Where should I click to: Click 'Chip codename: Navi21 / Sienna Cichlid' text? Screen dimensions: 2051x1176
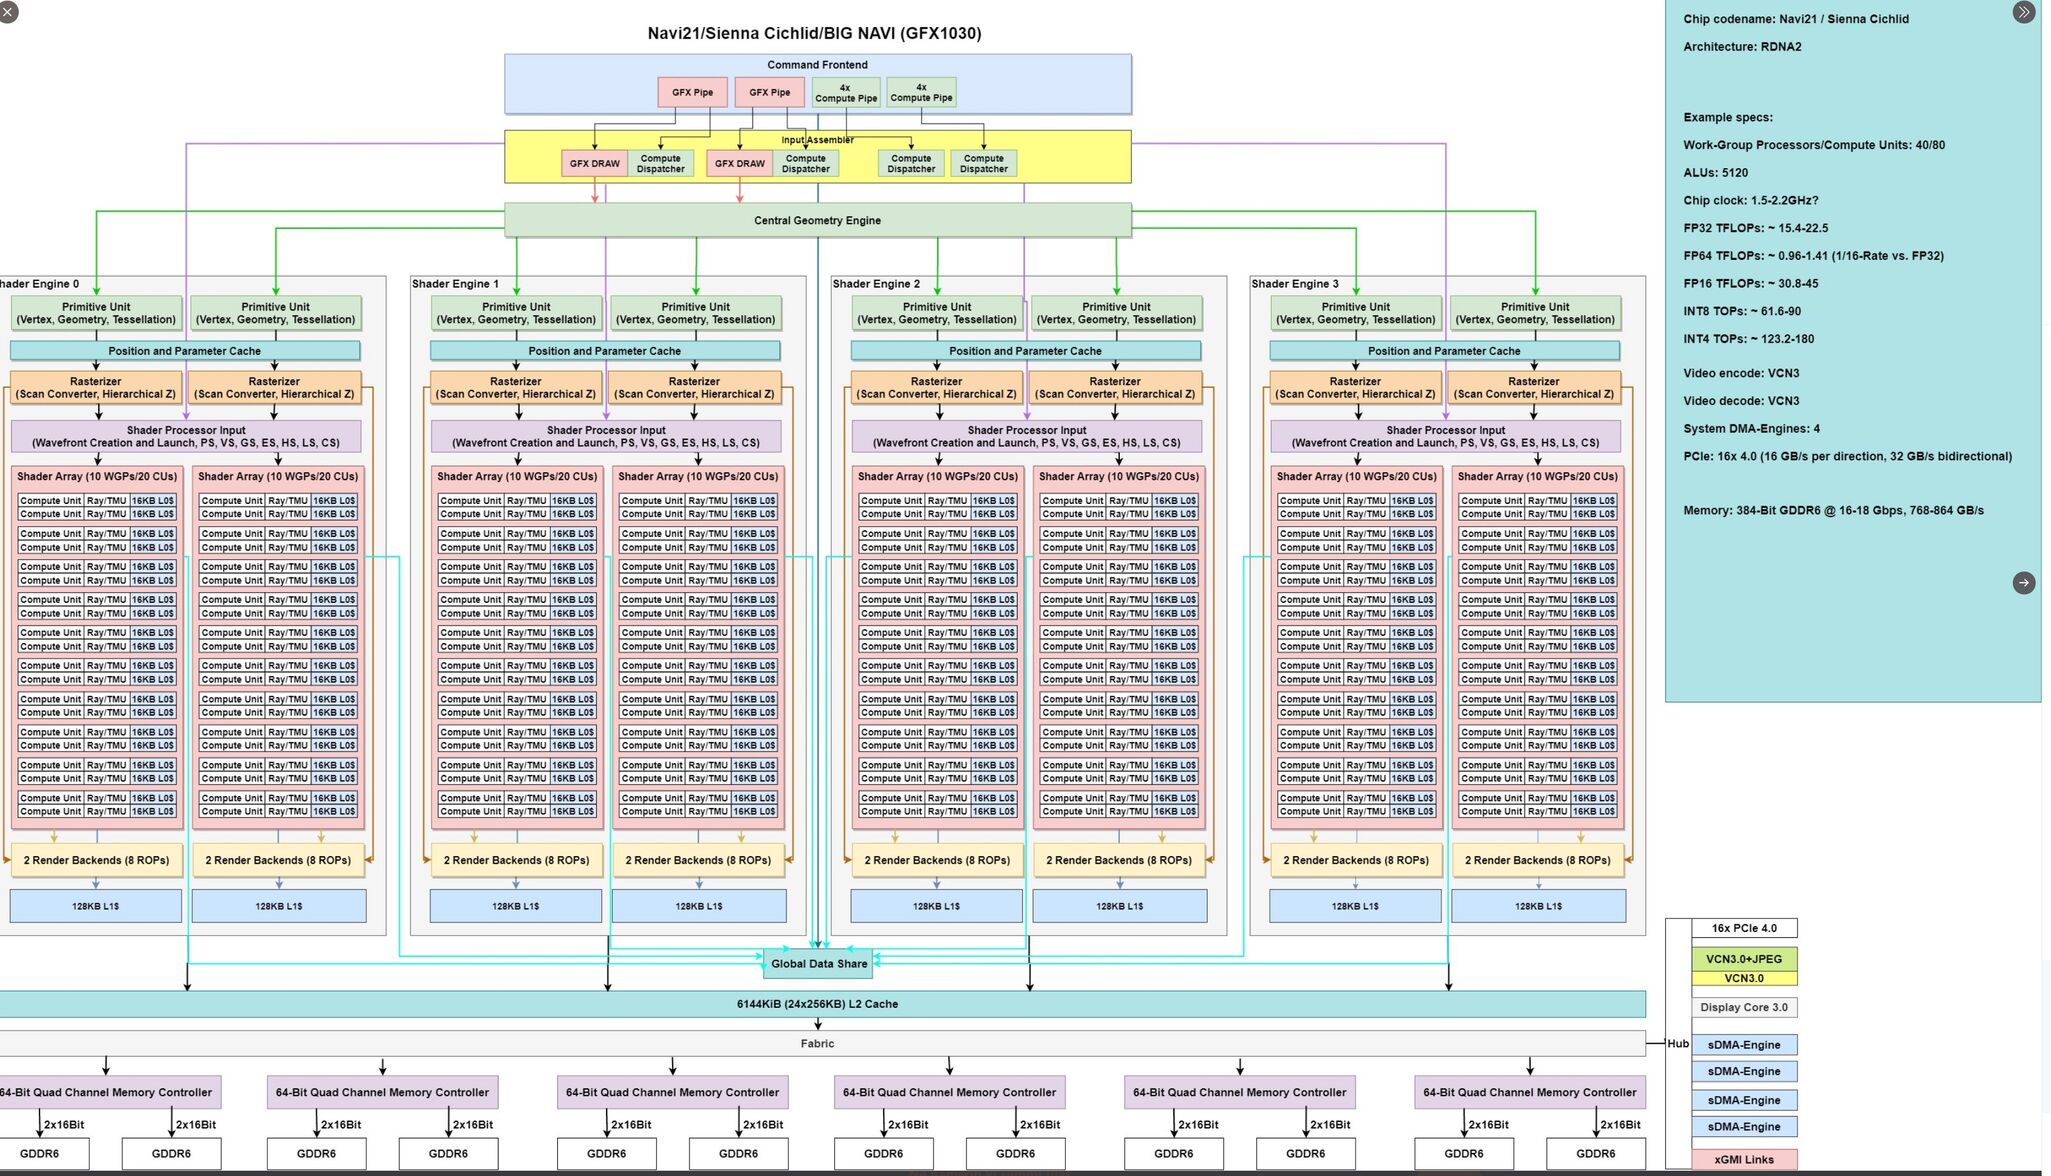1796,19
